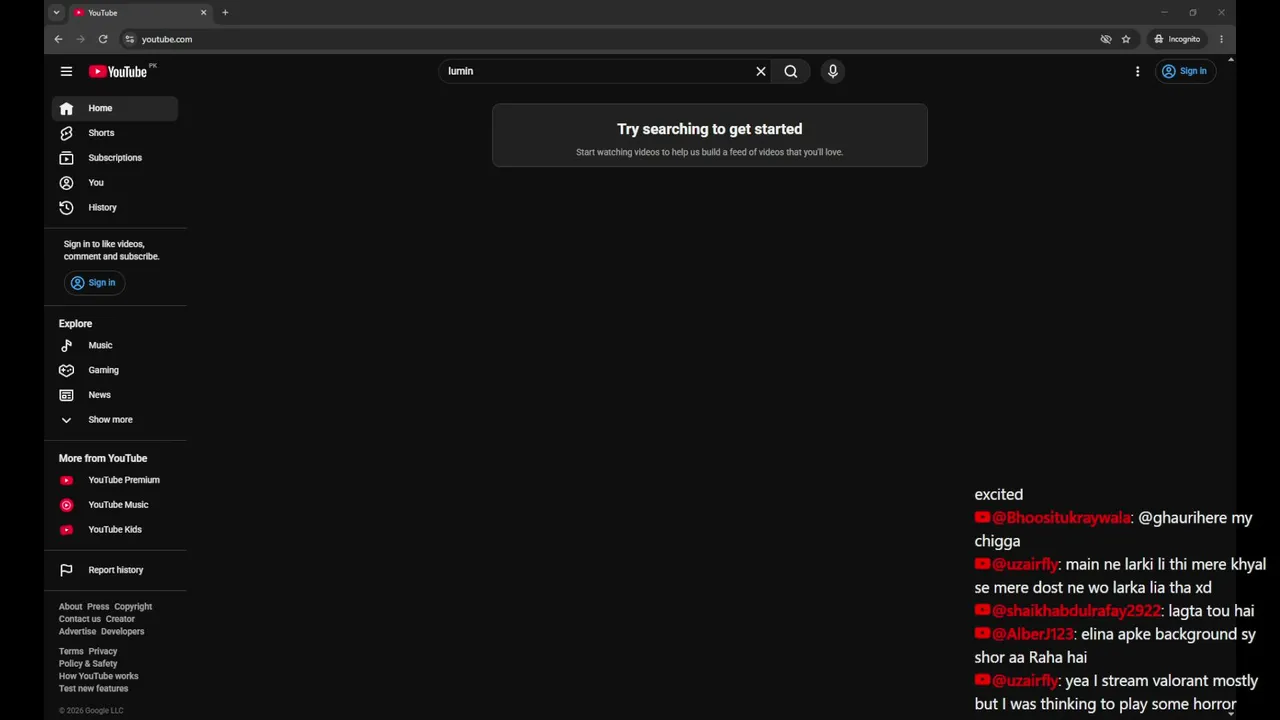
Task: Open watch History
Action: pos(115,208)
